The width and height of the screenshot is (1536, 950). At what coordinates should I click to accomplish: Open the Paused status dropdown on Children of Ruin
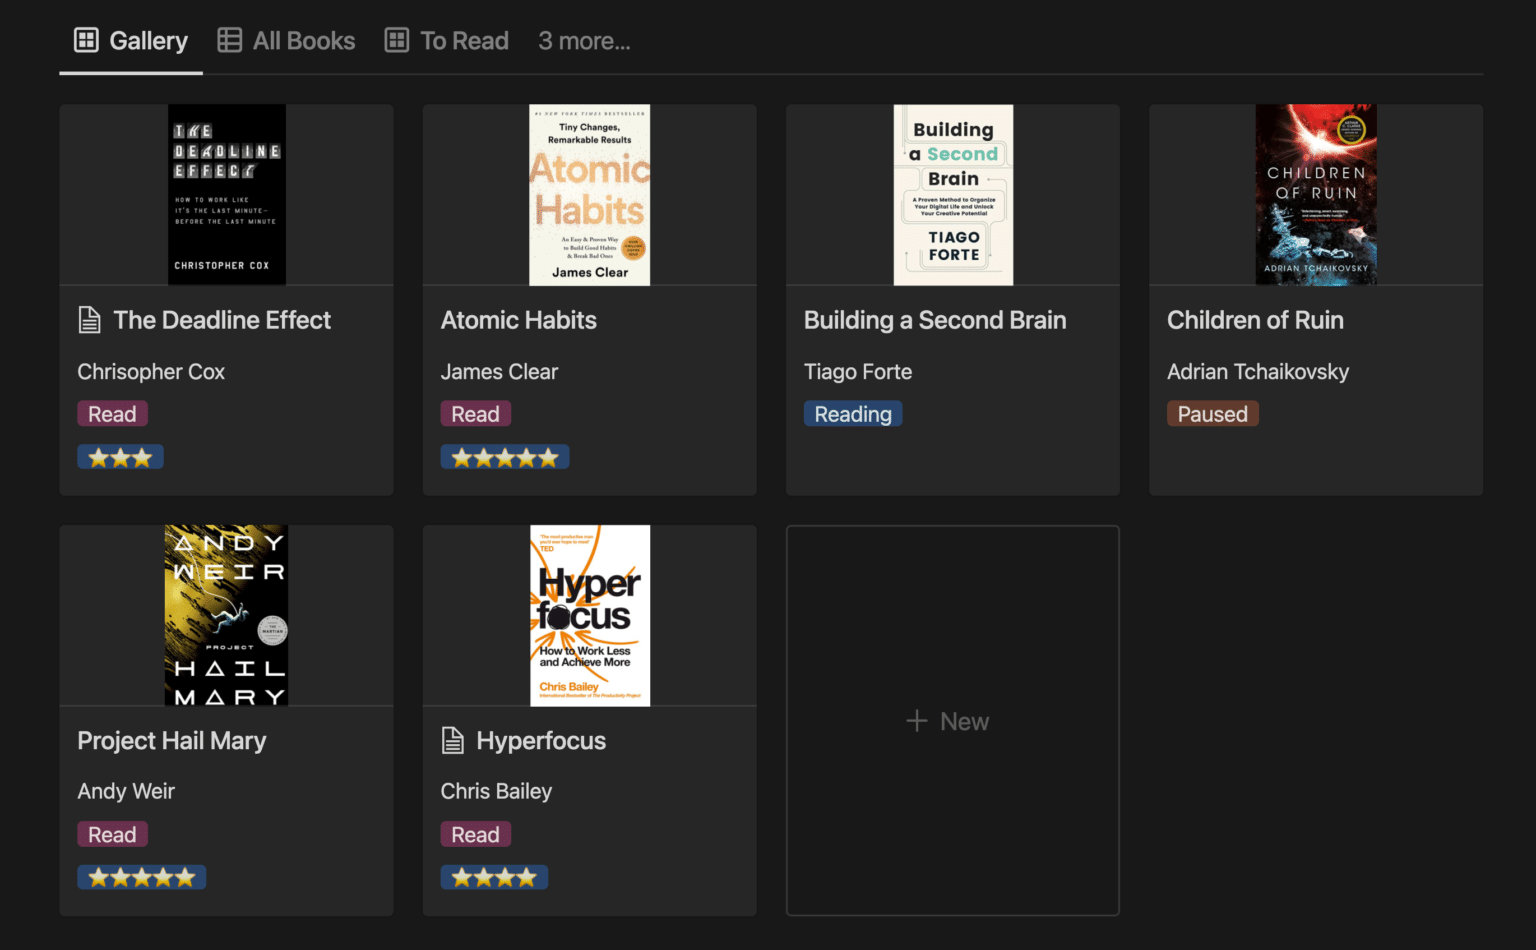[x=1212, y=413]
